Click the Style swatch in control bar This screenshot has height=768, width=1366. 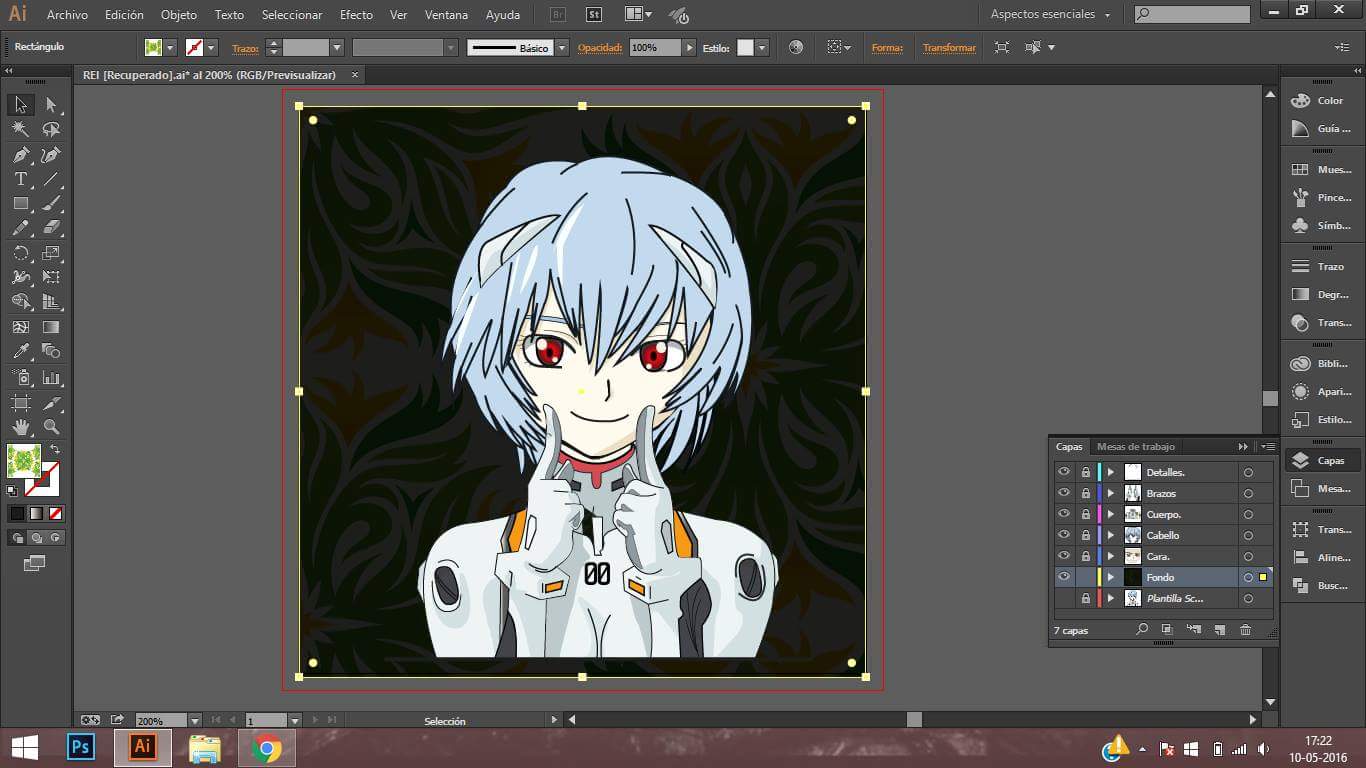(745, 47)
